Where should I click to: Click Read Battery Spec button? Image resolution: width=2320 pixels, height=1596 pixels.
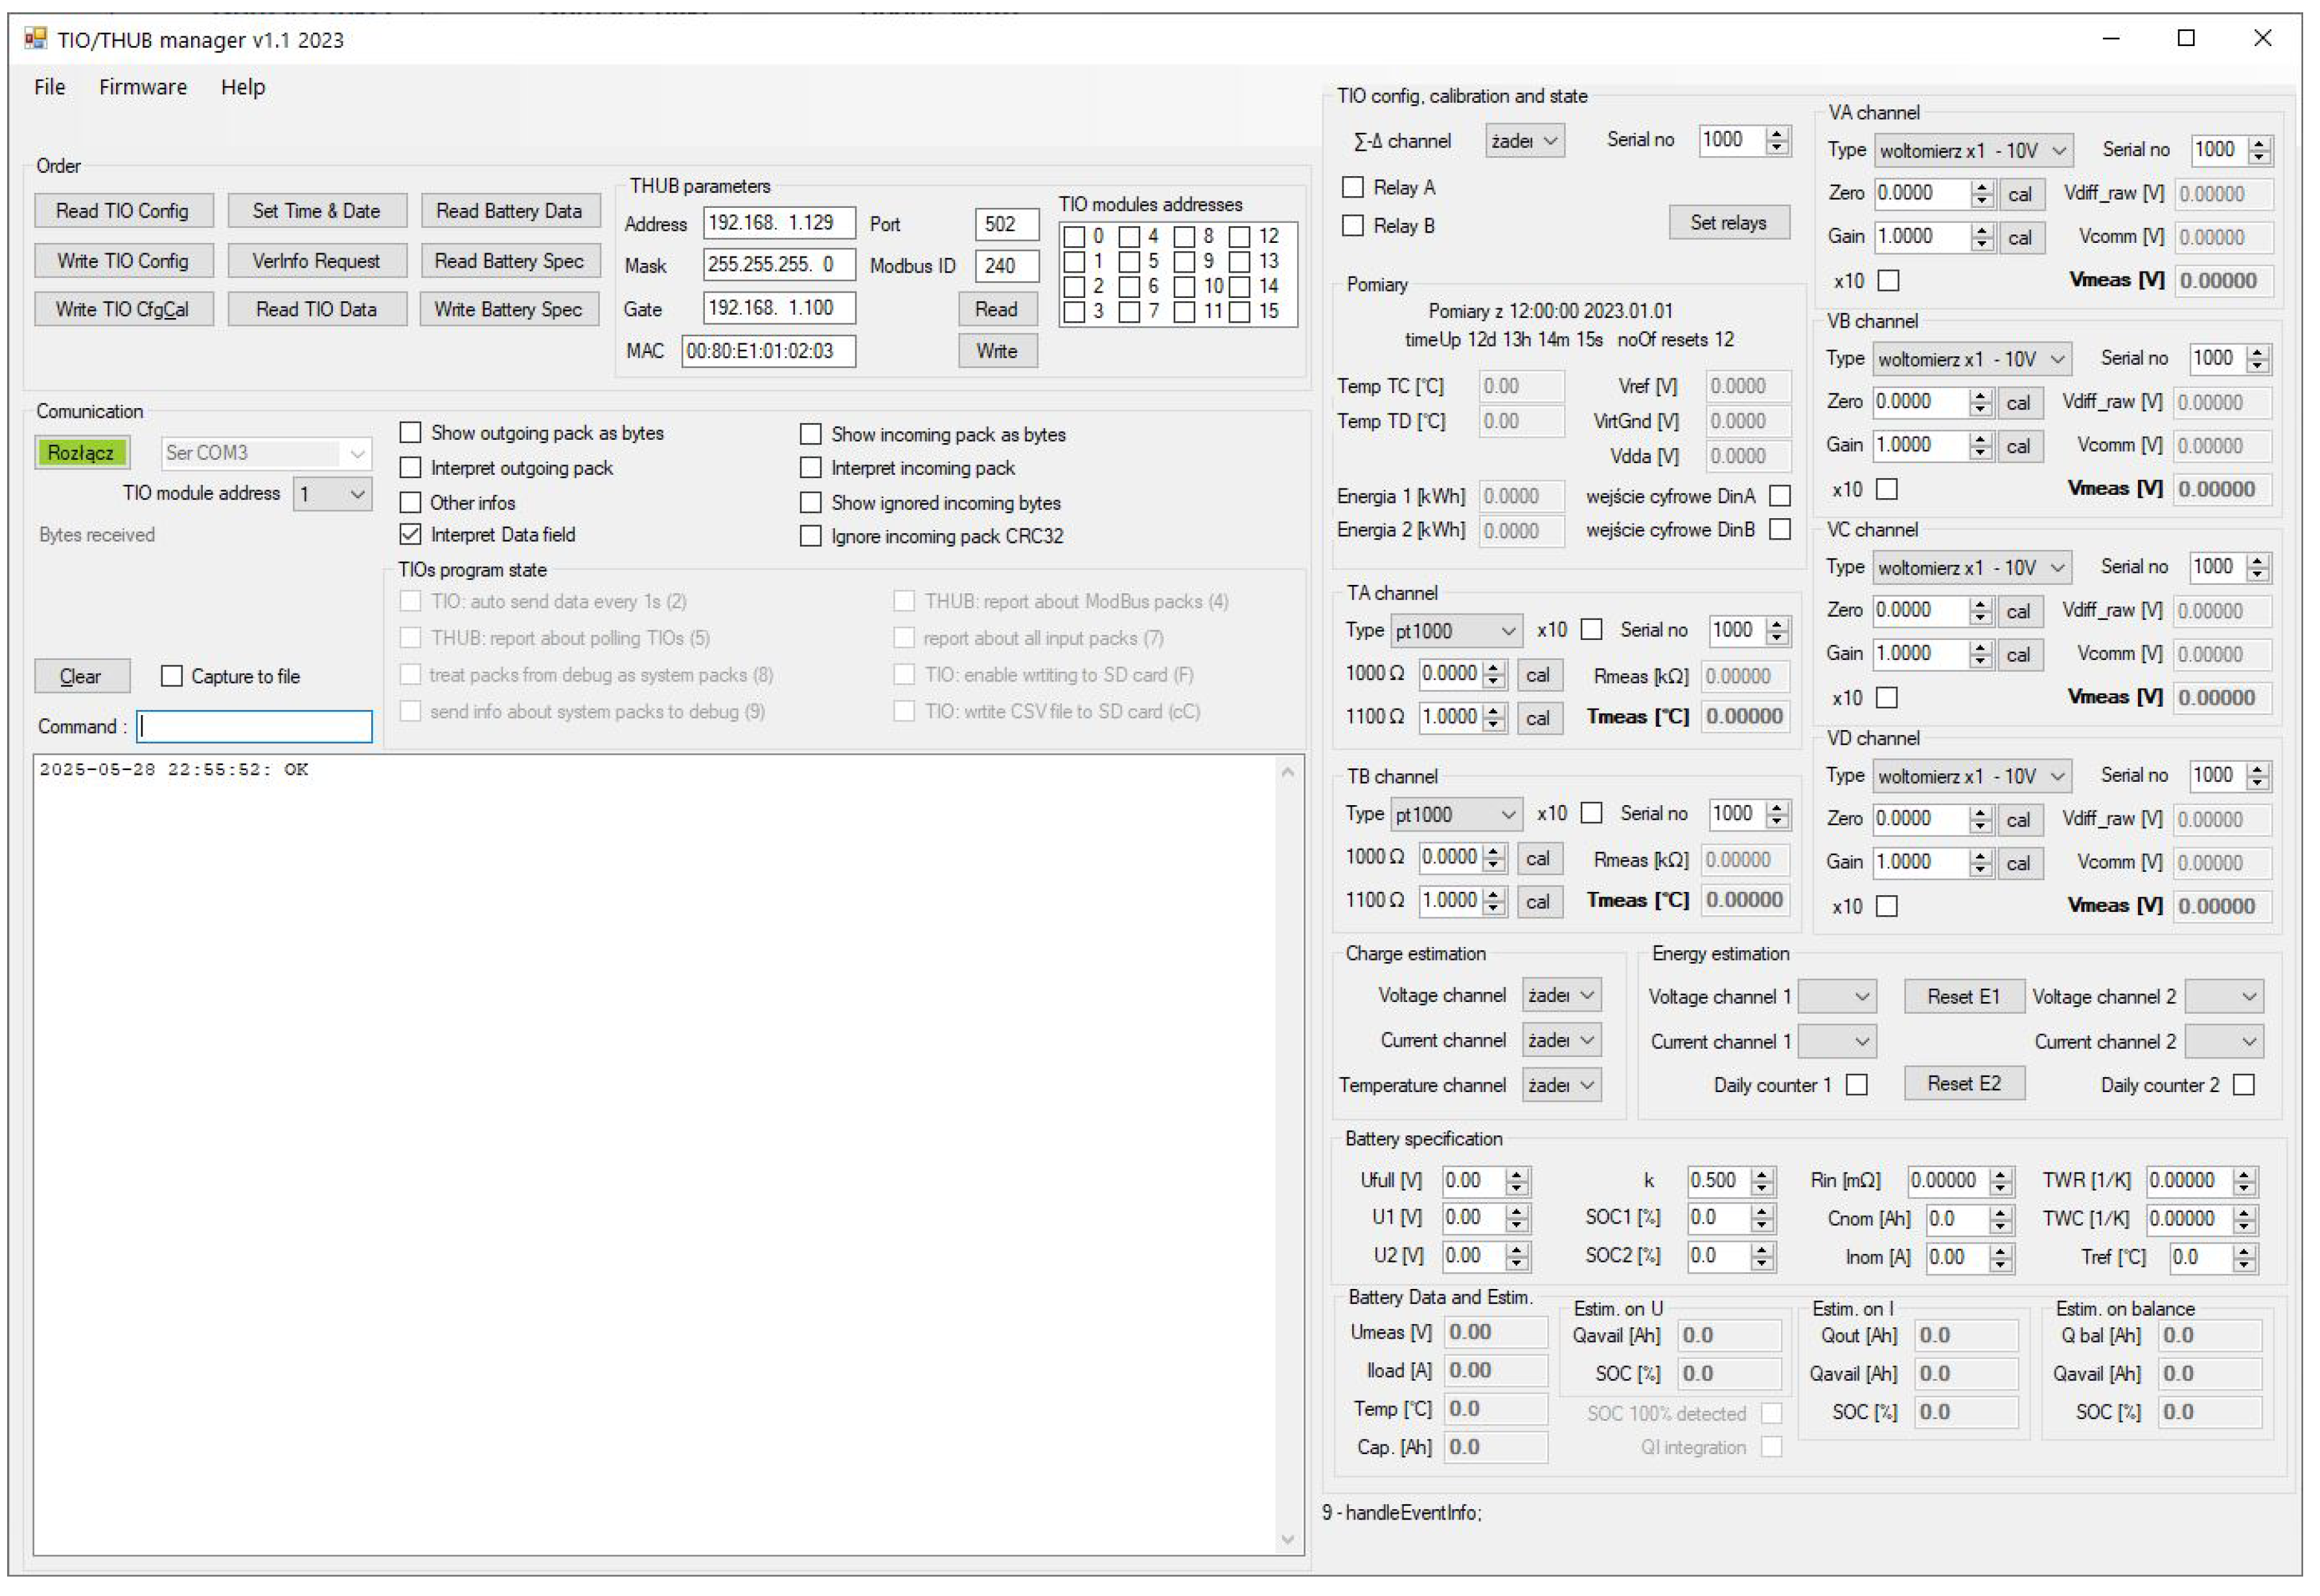pos(510,261)
